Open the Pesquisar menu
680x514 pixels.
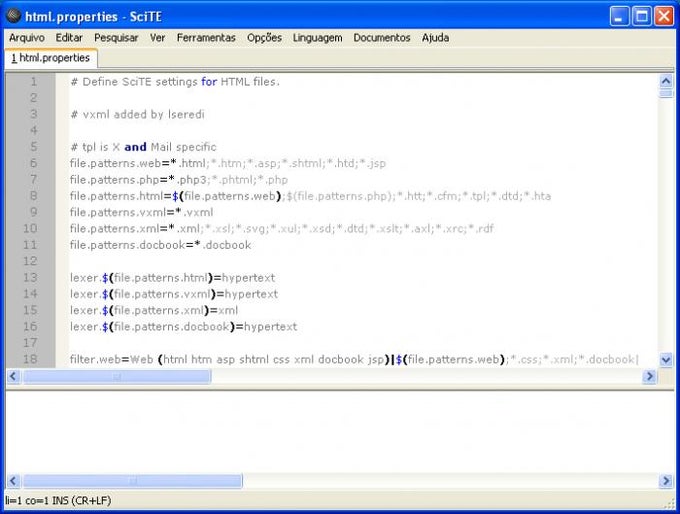(116, 38)
